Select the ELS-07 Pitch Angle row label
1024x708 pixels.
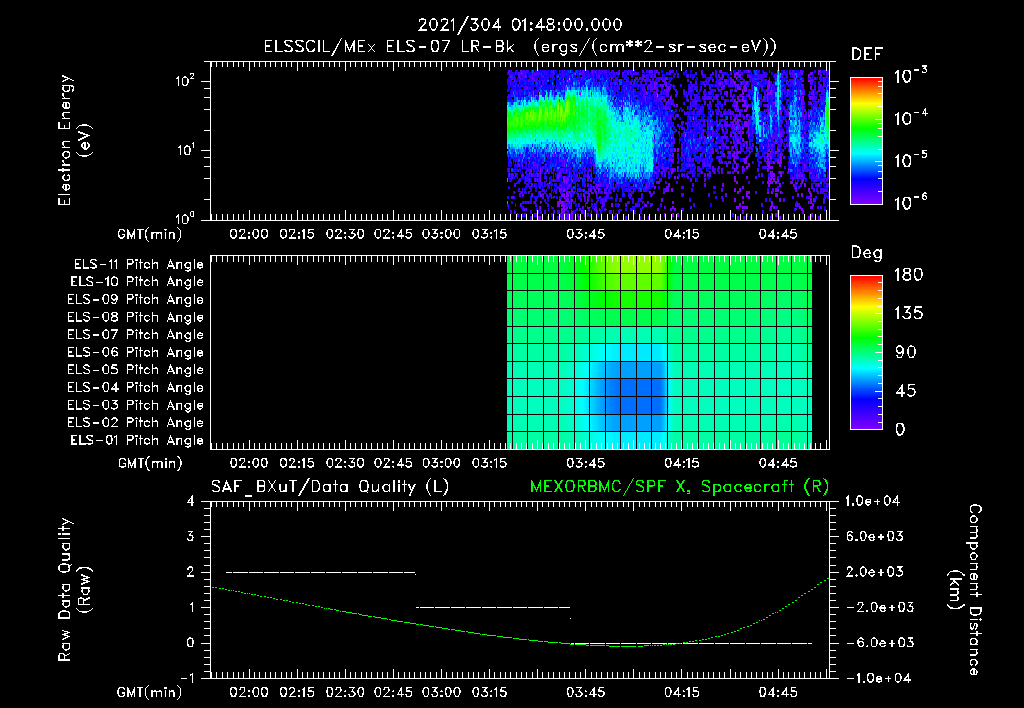click(x=135, y=334)
